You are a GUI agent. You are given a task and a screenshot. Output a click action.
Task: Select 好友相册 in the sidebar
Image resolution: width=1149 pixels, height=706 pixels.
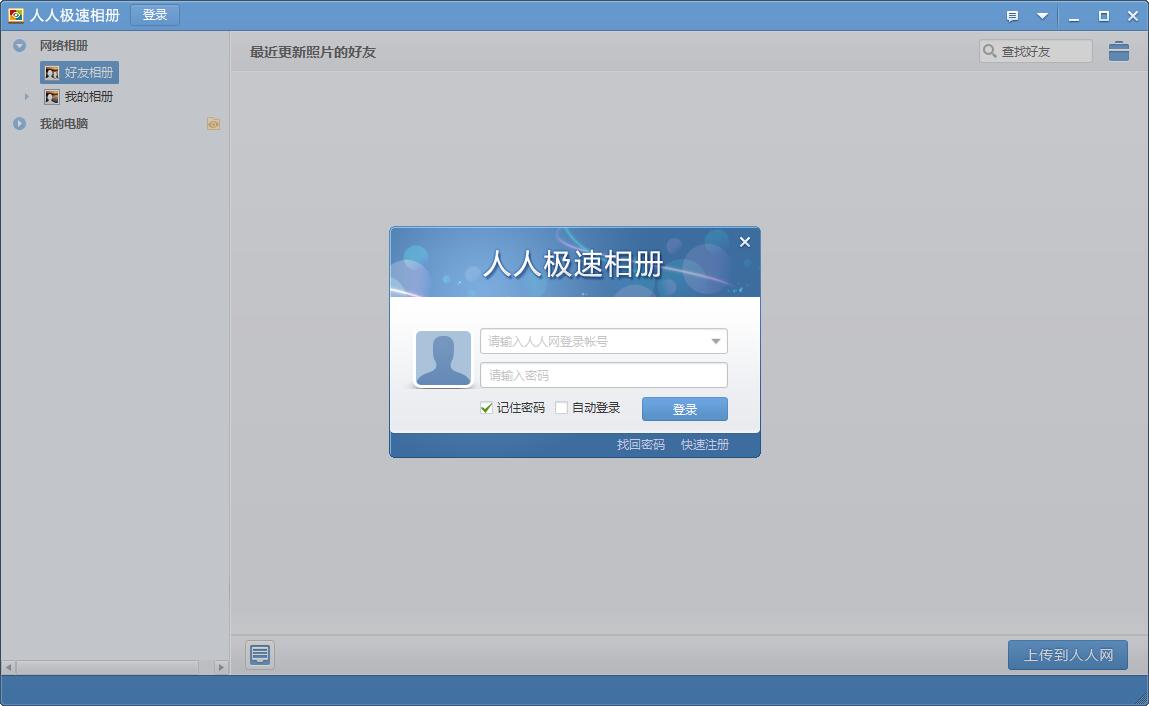pos(79,73)
